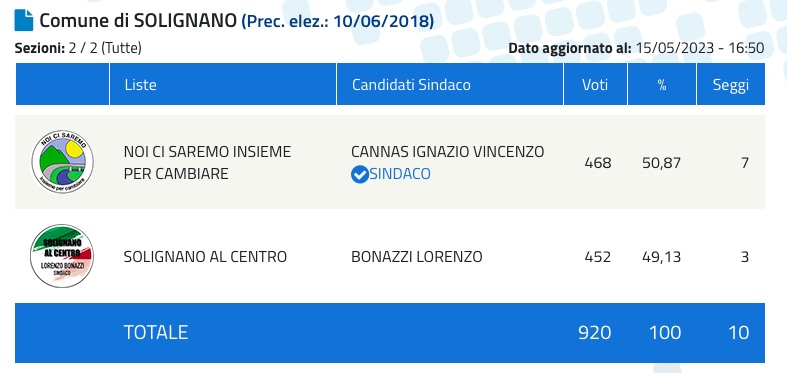Click the TOTALE row label
This screenshot has width=787, height=373.
coord(156,332)
